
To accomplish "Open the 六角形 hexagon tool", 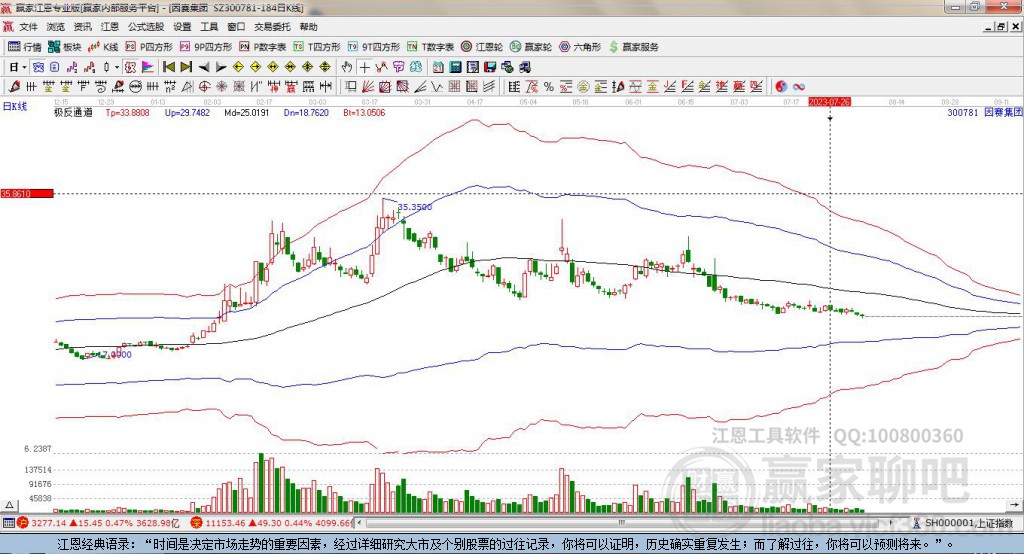I will tap(580, 47).
